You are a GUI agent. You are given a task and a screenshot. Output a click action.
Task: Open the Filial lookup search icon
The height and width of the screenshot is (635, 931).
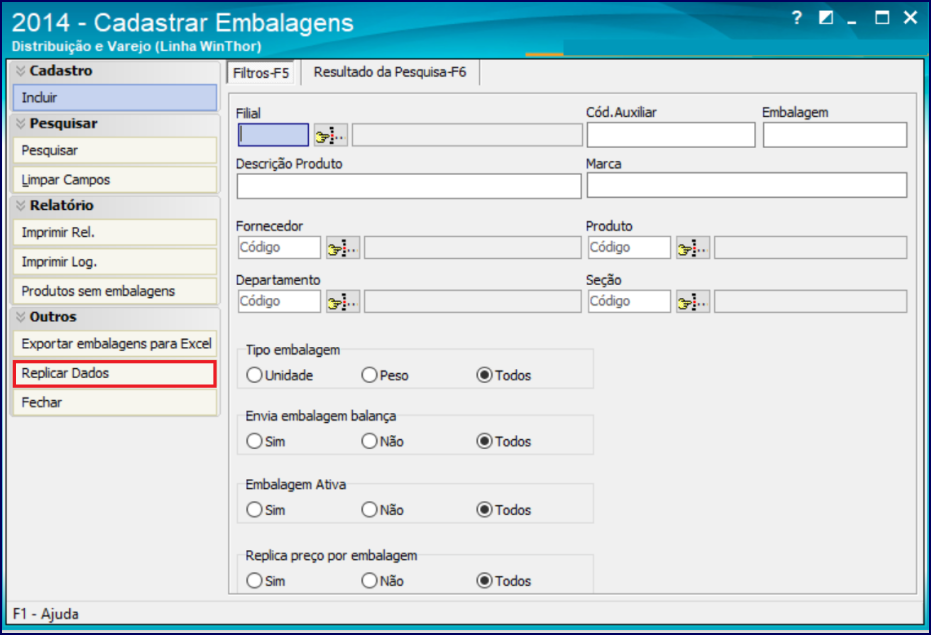point(331,135)
